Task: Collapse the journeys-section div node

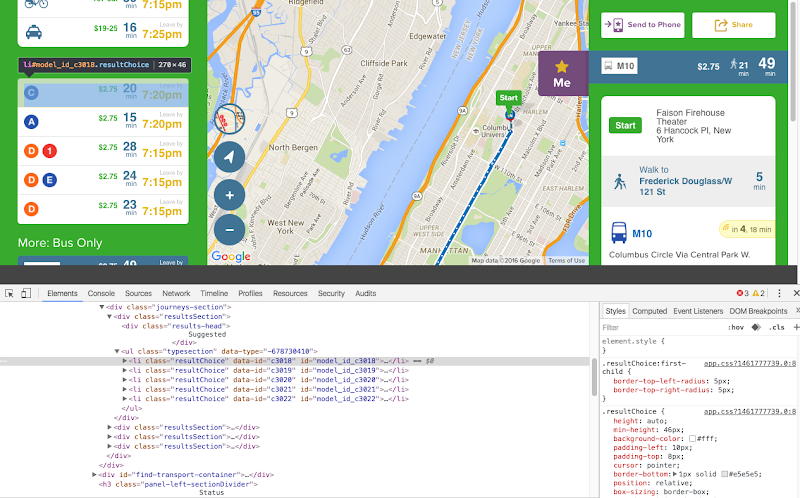Action: tap(102, 307)
